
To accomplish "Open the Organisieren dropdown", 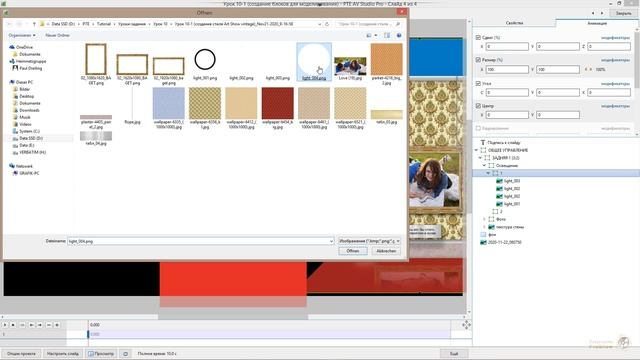I will coord(22,36).
